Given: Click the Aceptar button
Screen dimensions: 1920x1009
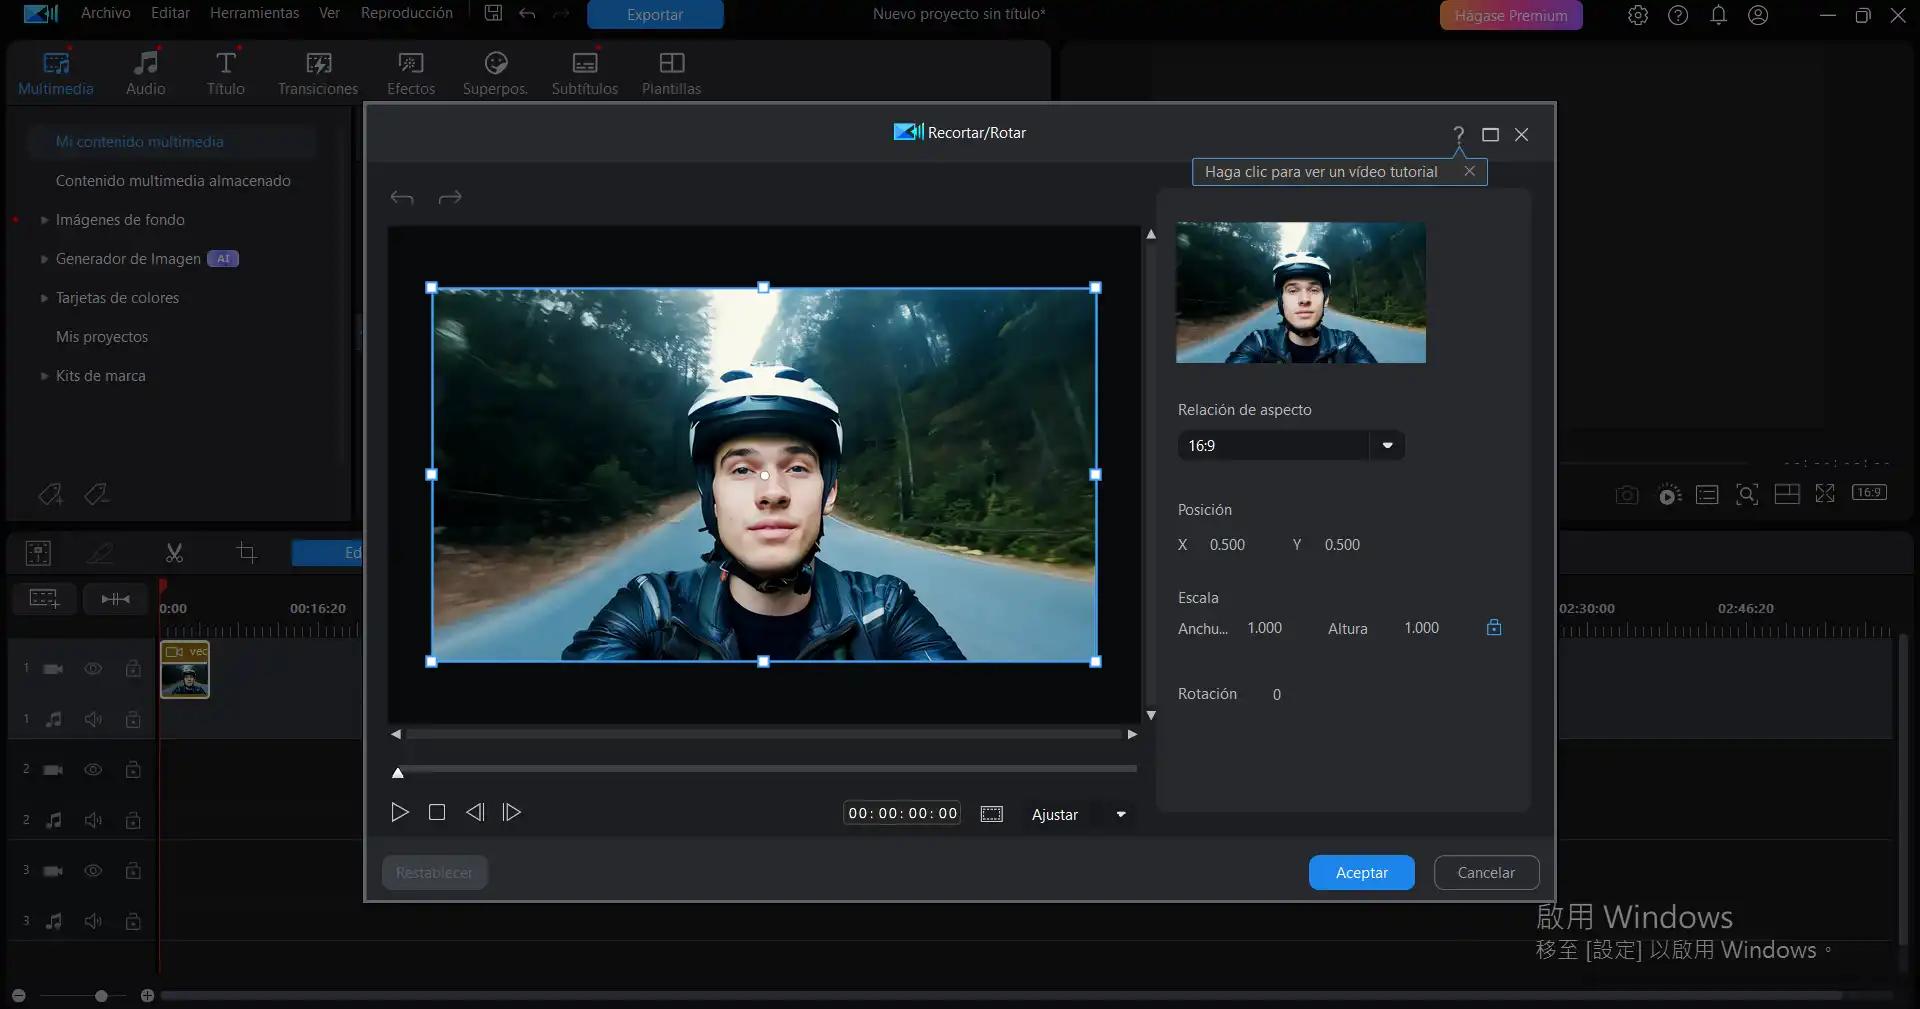Looking at the screenshot, I should 1361,872.
